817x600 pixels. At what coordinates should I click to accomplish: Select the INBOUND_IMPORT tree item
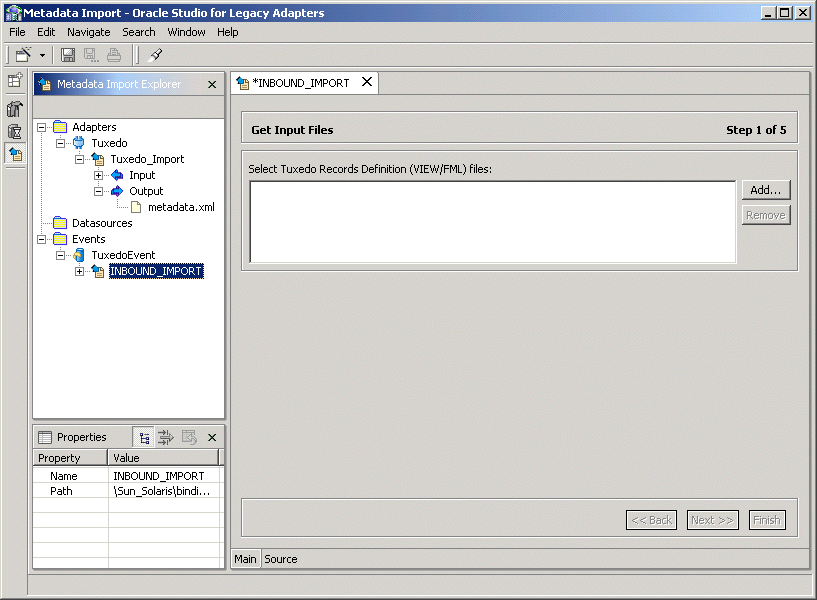(x=156, y=271)
